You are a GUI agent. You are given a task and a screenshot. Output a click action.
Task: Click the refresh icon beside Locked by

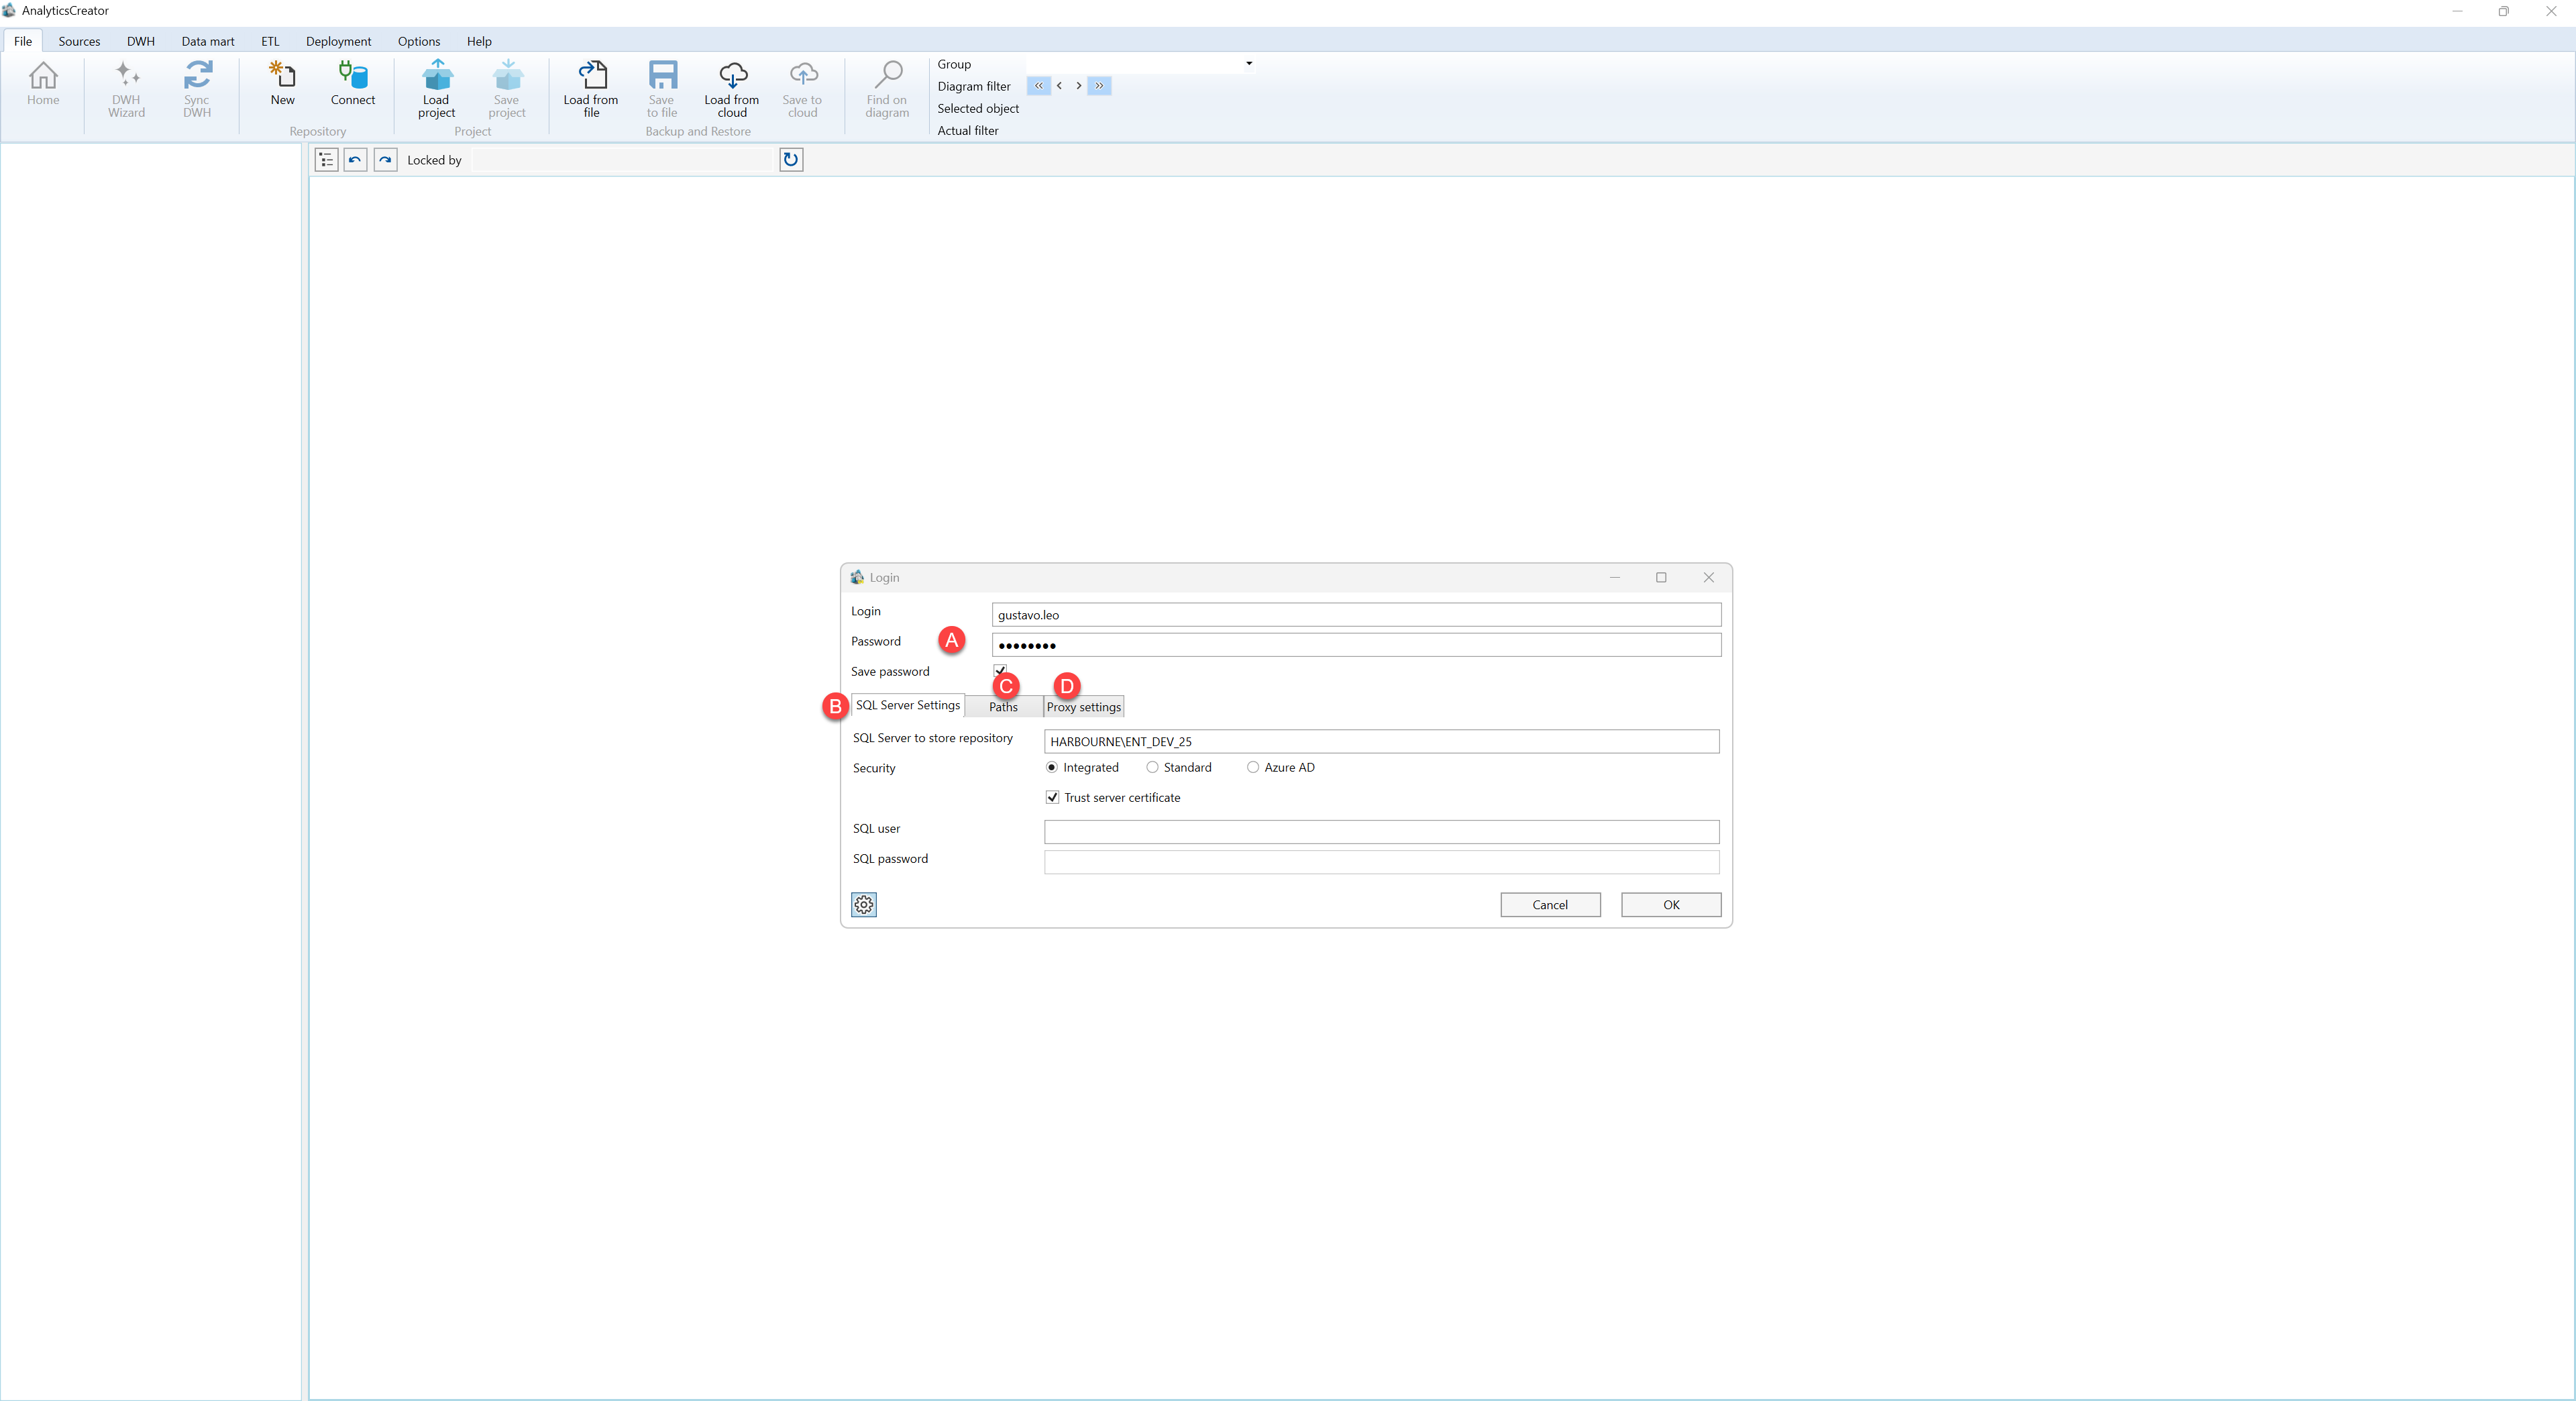click(x=791, y=160)
